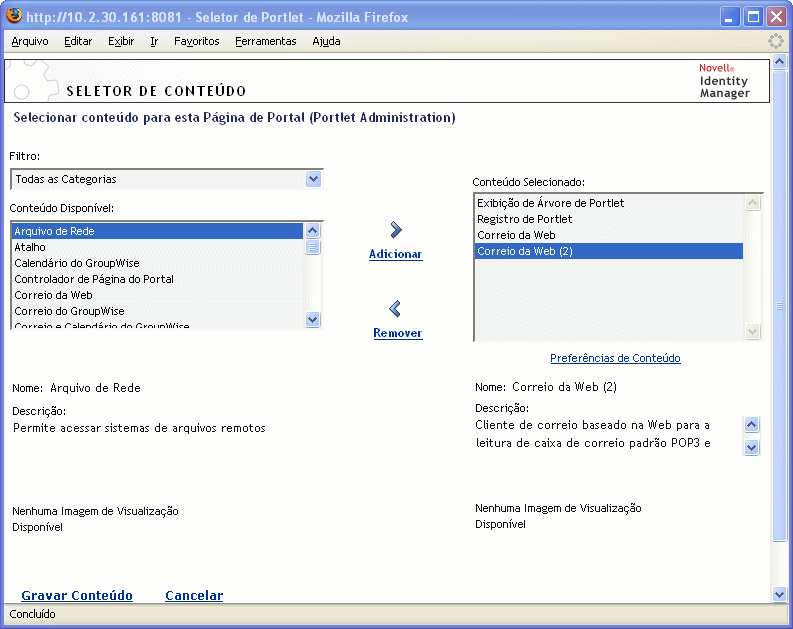Image resolution: width=793 pixels, height=629 pixels.
Task: Click the page scrollbar up arrow
Action: point(779,62)
